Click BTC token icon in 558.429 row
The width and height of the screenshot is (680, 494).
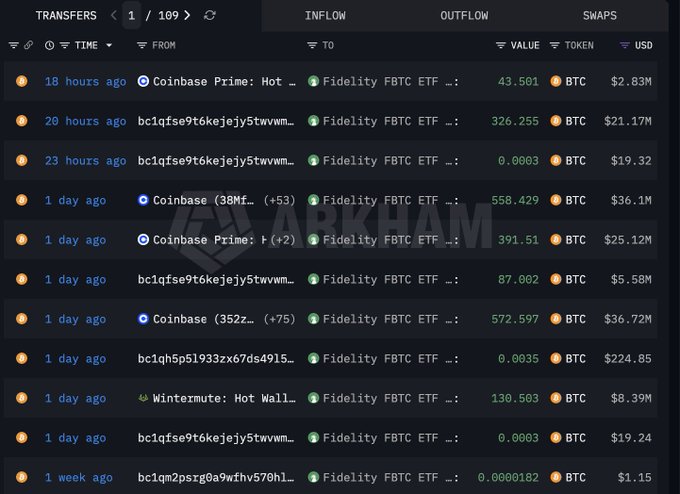pyautogui.click(x=556, y=200)
